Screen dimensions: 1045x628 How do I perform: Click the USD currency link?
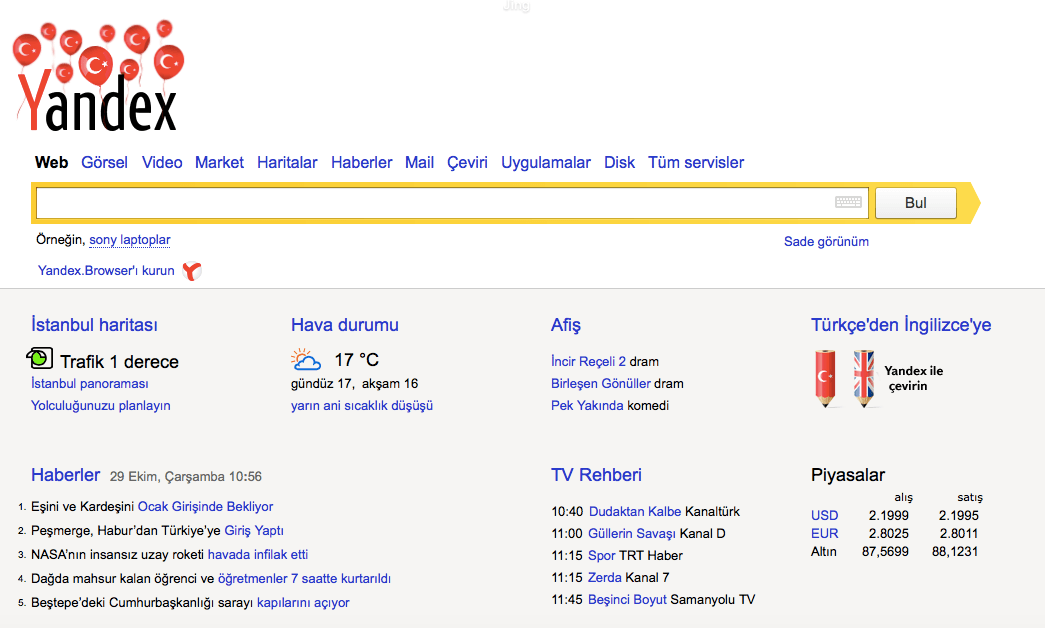(x=824, y=515)
